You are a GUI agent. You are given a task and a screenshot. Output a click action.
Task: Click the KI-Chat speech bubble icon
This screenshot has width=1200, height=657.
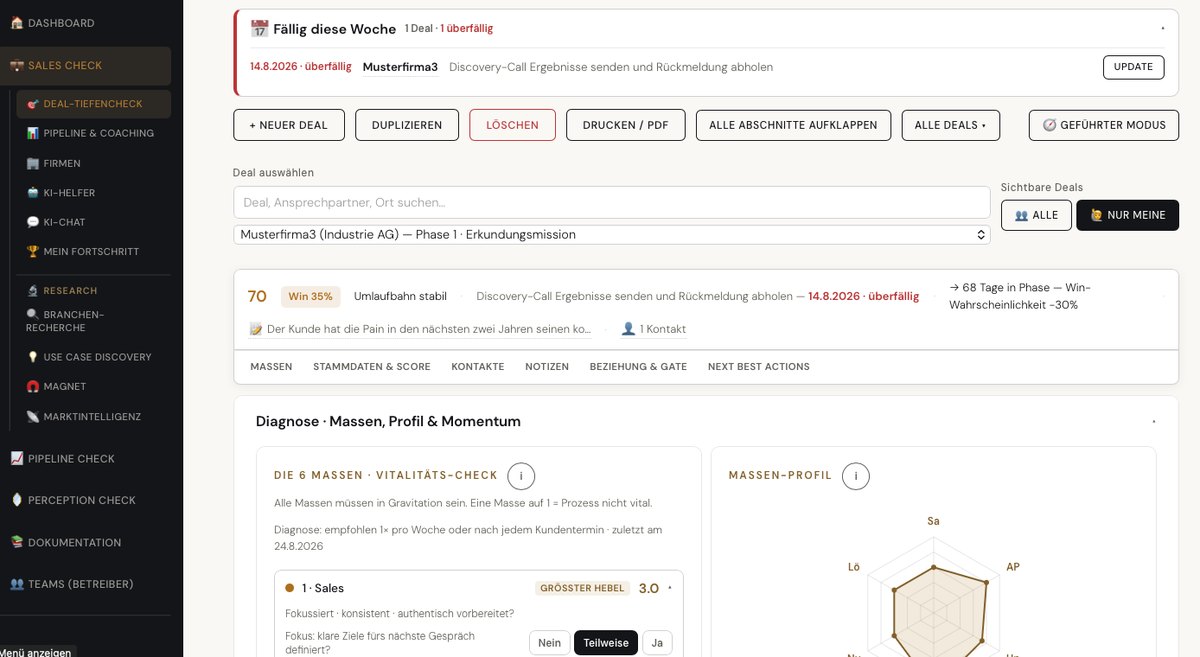[x=33, y=222]
